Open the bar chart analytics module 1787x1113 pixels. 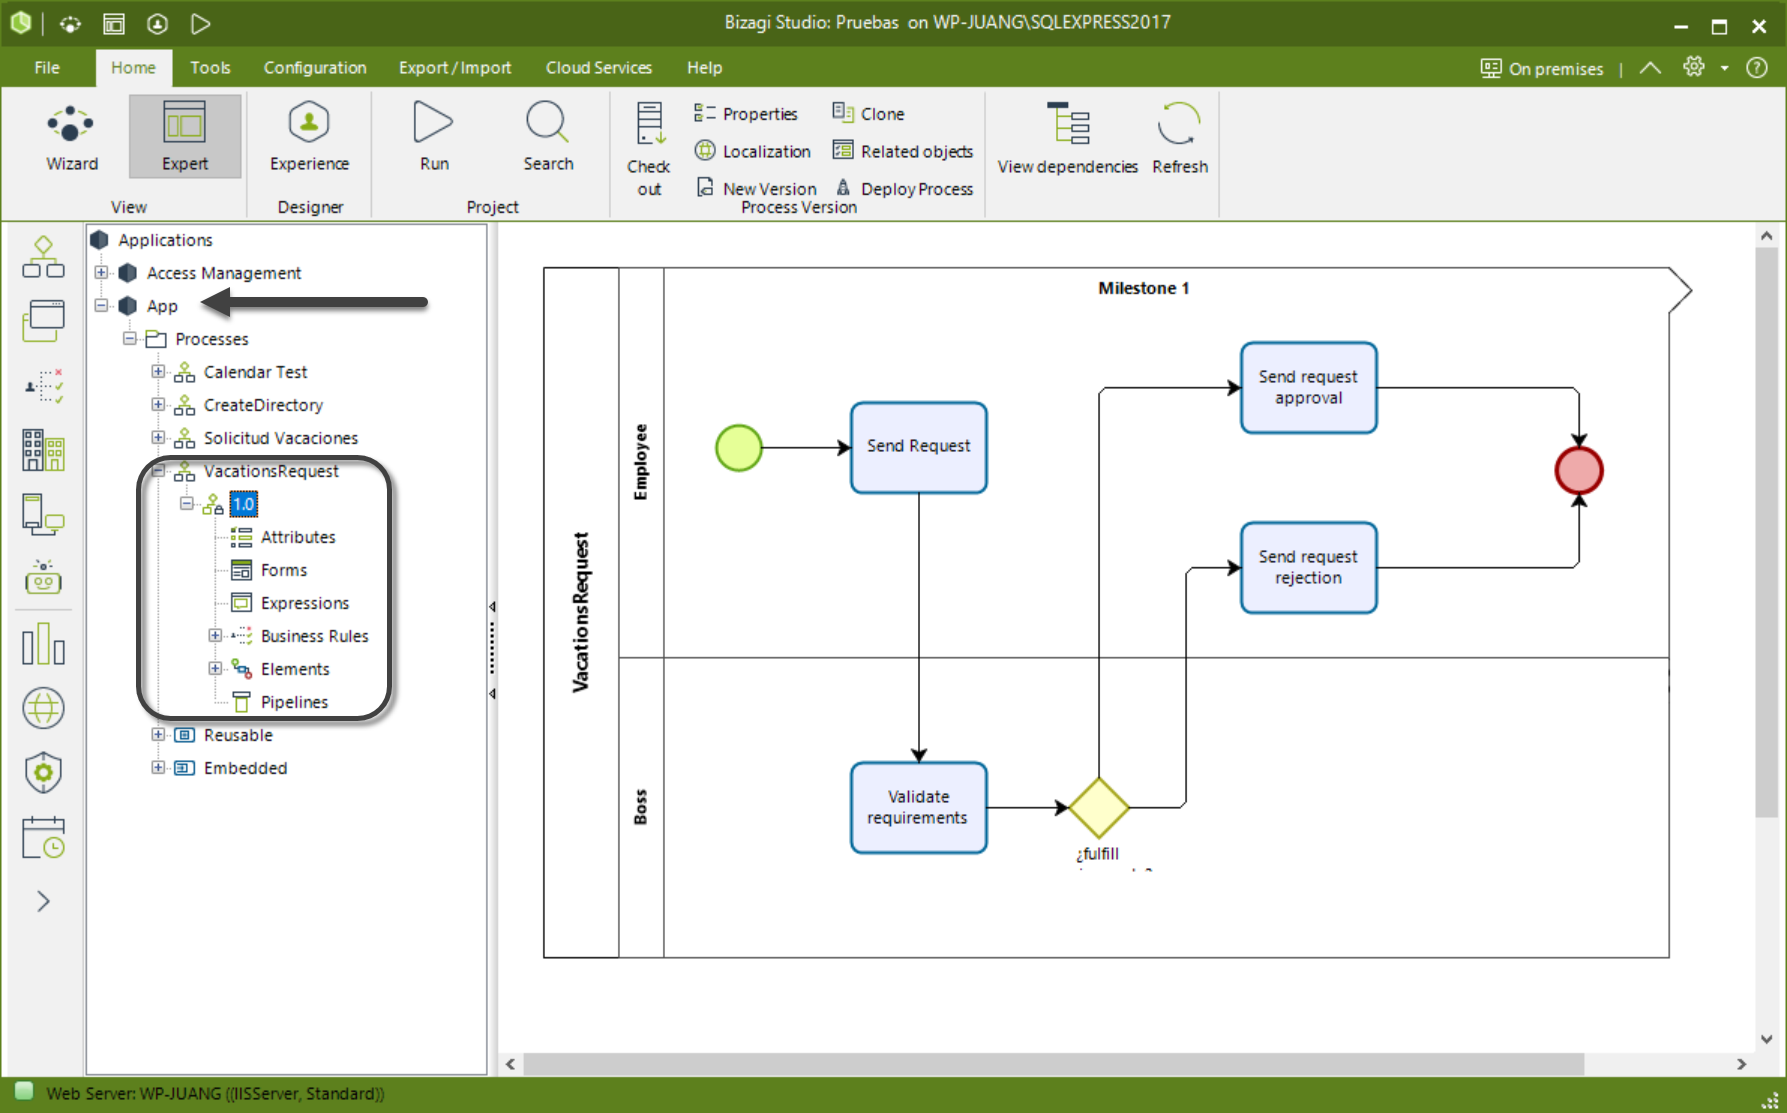coord(43,643)
